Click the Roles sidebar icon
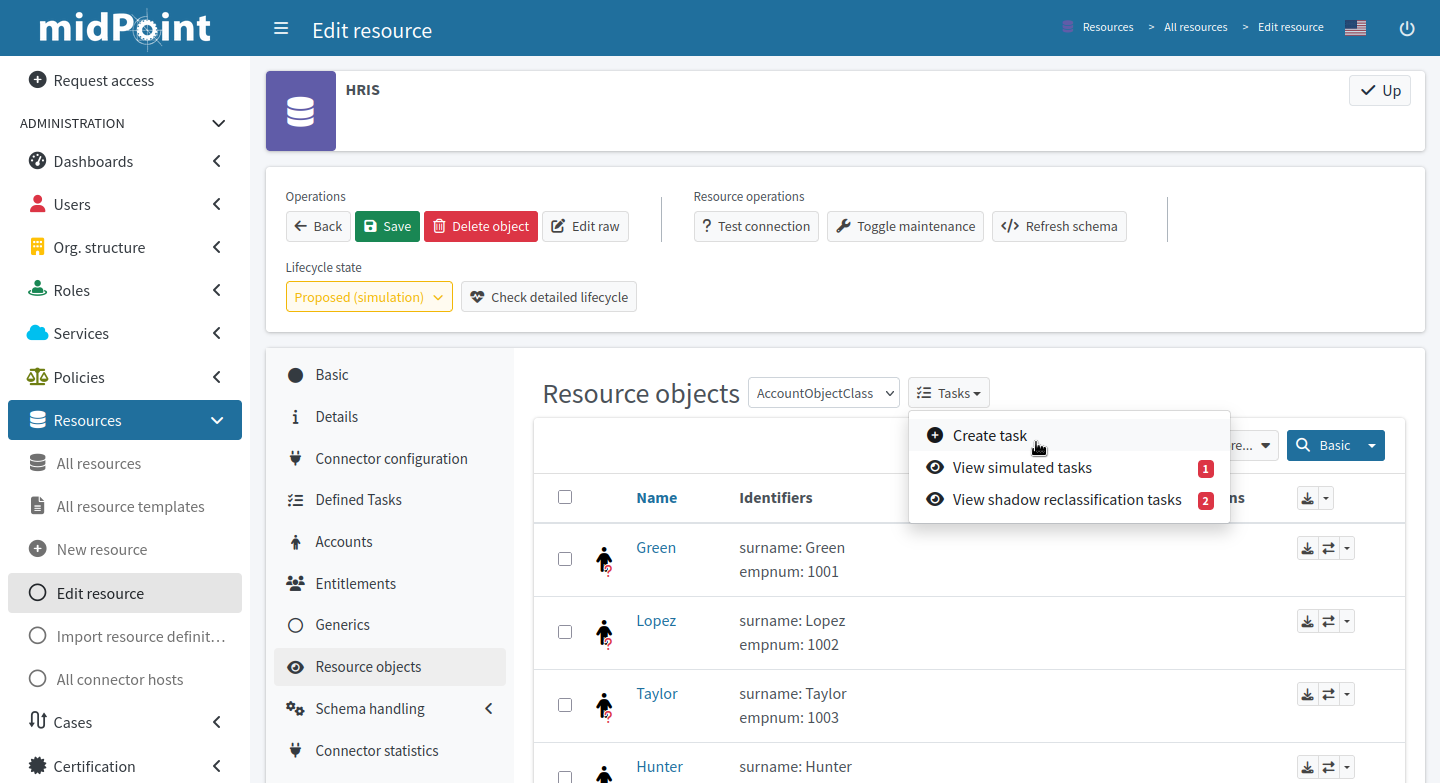The image size is (1440, 783). point(37,290)
